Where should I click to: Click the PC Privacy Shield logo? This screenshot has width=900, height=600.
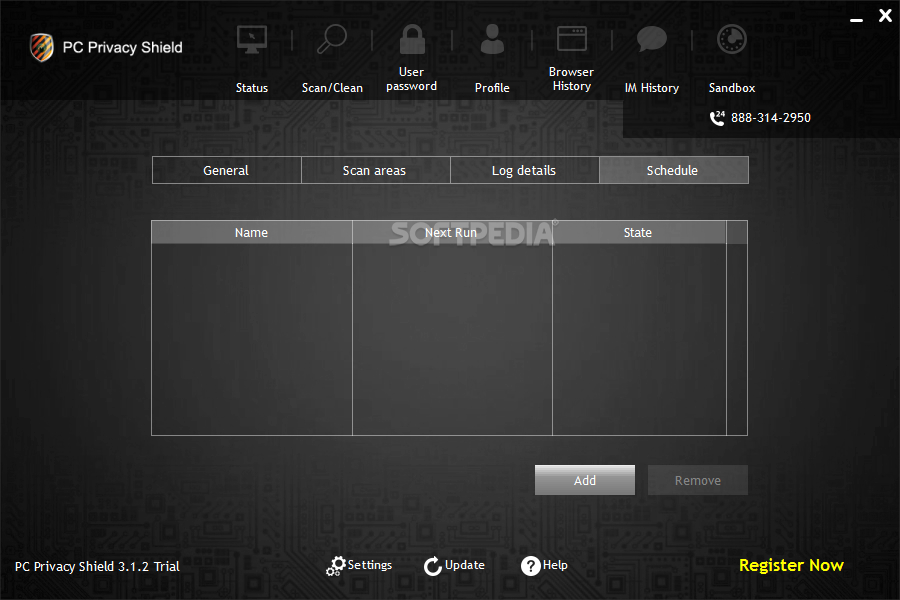(x=42, y=47)
